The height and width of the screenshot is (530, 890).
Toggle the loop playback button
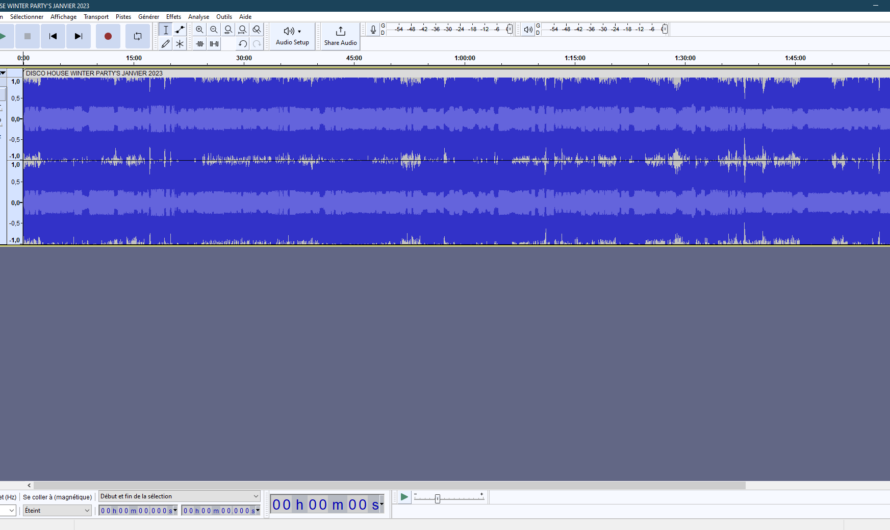click(x=137, y=36)
